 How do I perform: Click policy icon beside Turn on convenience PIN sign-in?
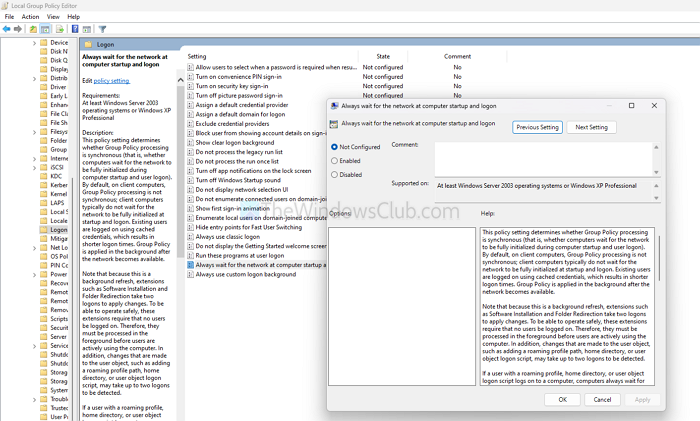[191, 77]
